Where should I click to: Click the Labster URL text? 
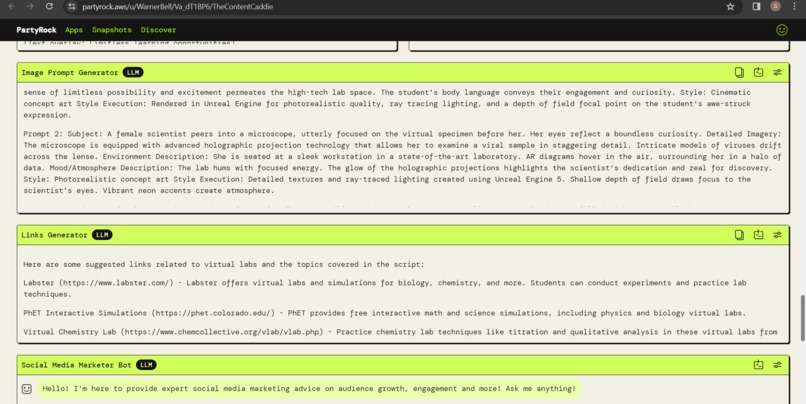116,283
